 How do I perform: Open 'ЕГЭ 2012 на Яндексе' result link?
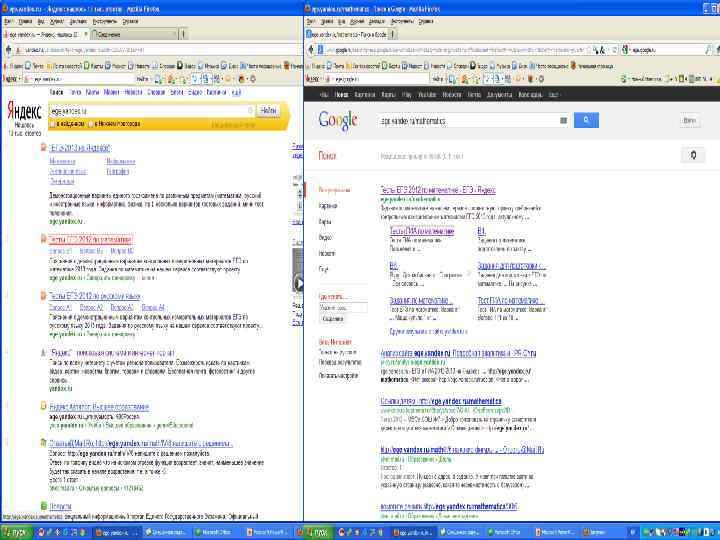[80, 148]
